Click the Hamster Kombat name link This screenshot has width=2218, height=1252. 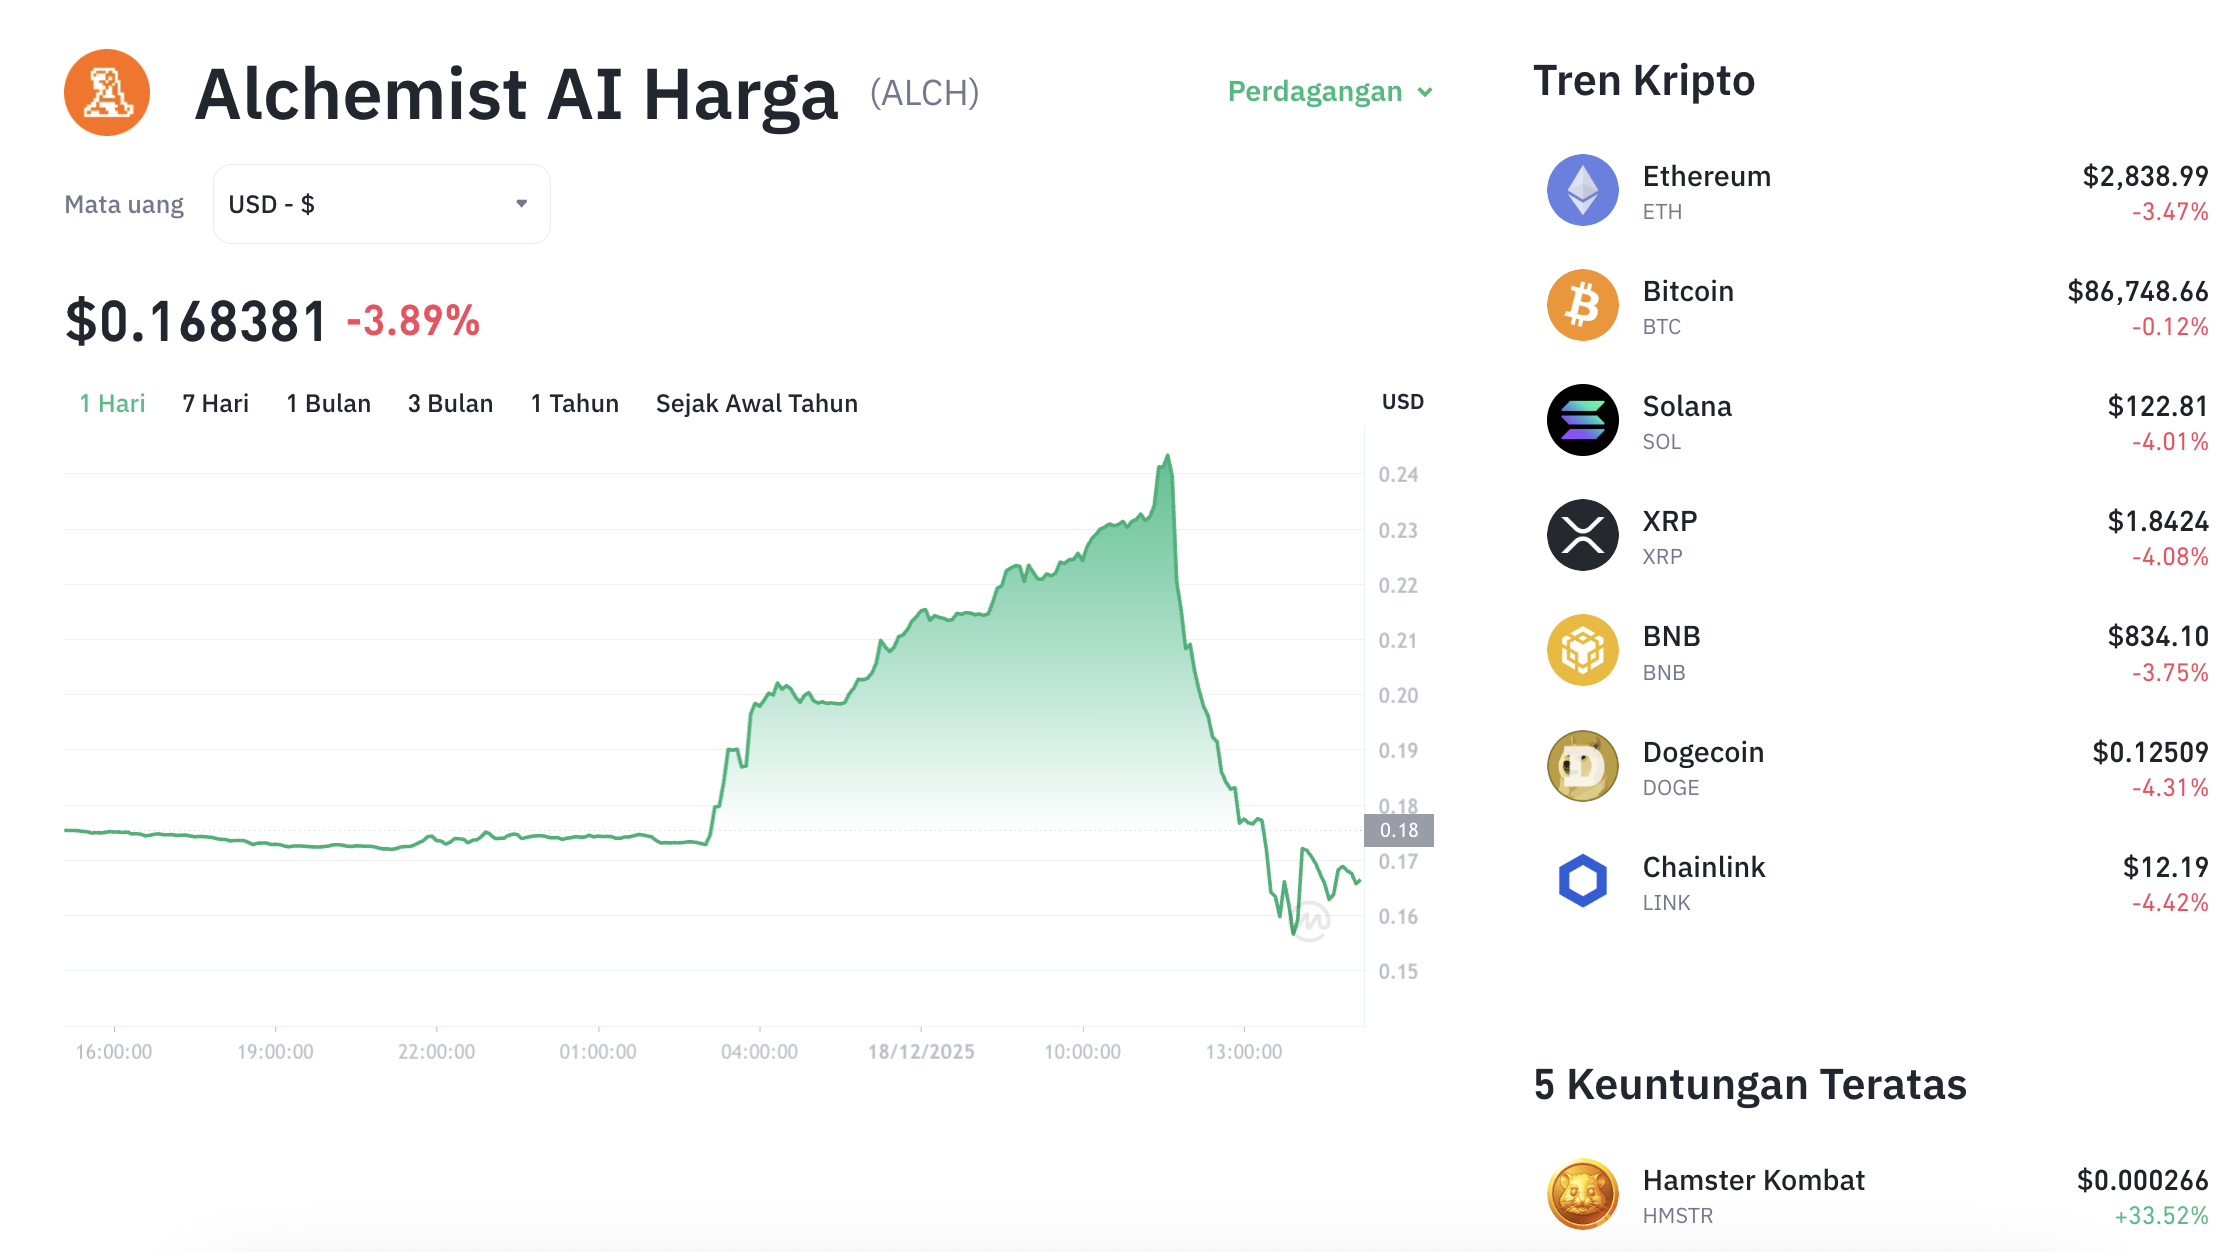[1754, 1180]
